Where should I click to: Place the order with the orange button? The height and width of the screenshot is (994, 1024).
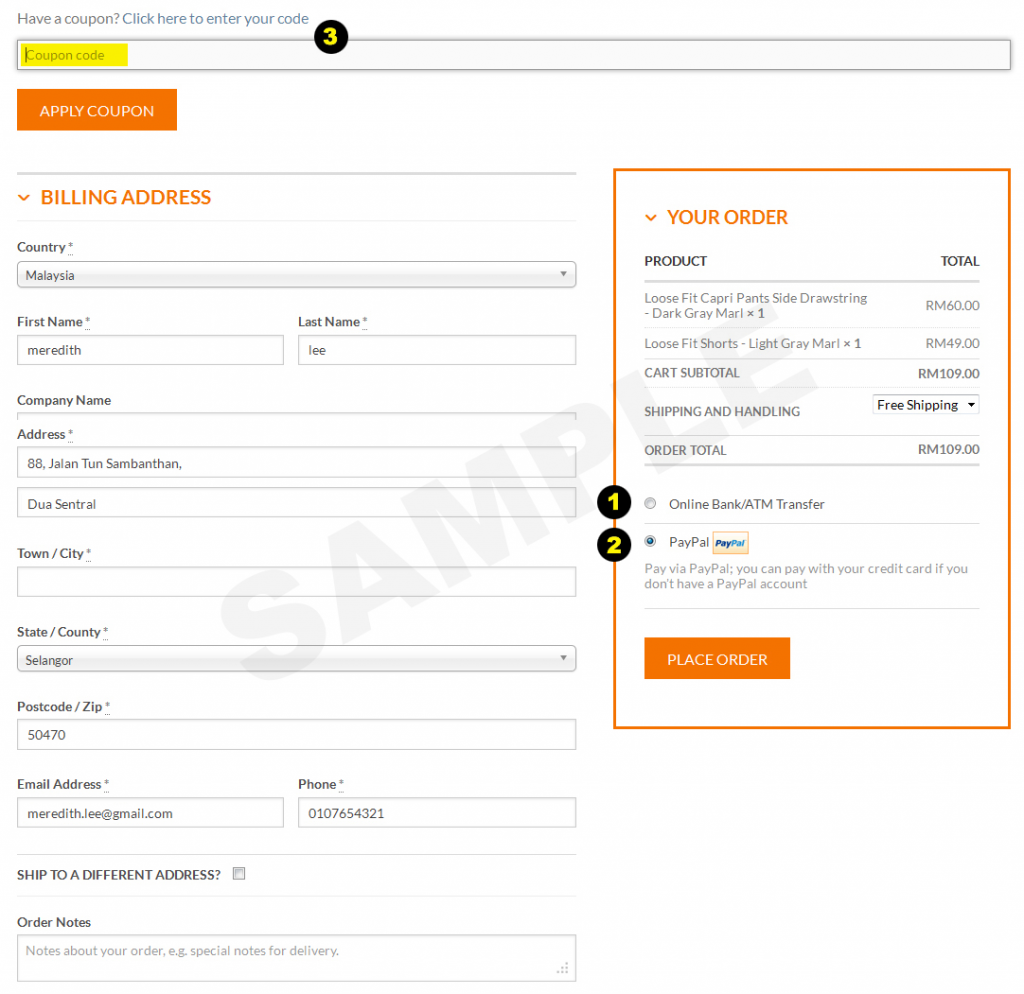pos(717,658)
